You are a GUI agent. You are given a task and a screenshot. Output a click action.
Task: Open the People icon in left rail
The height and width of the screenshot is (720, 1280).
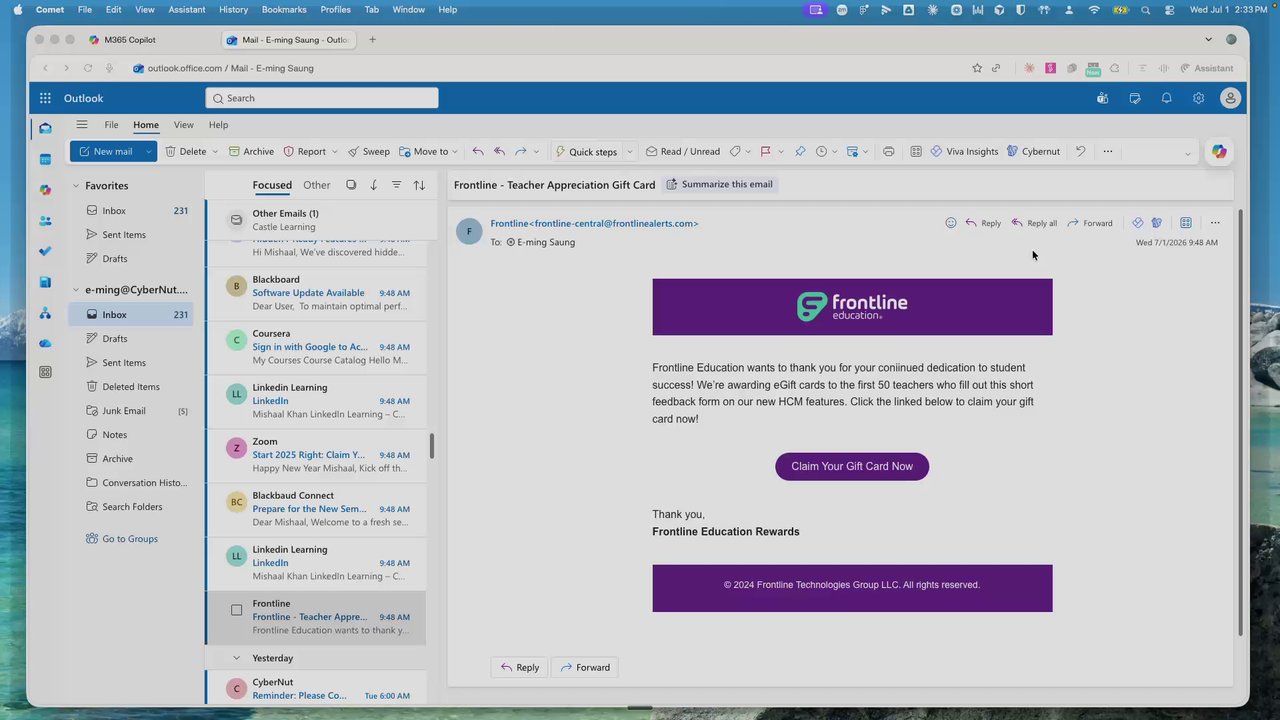click(45, 221)
